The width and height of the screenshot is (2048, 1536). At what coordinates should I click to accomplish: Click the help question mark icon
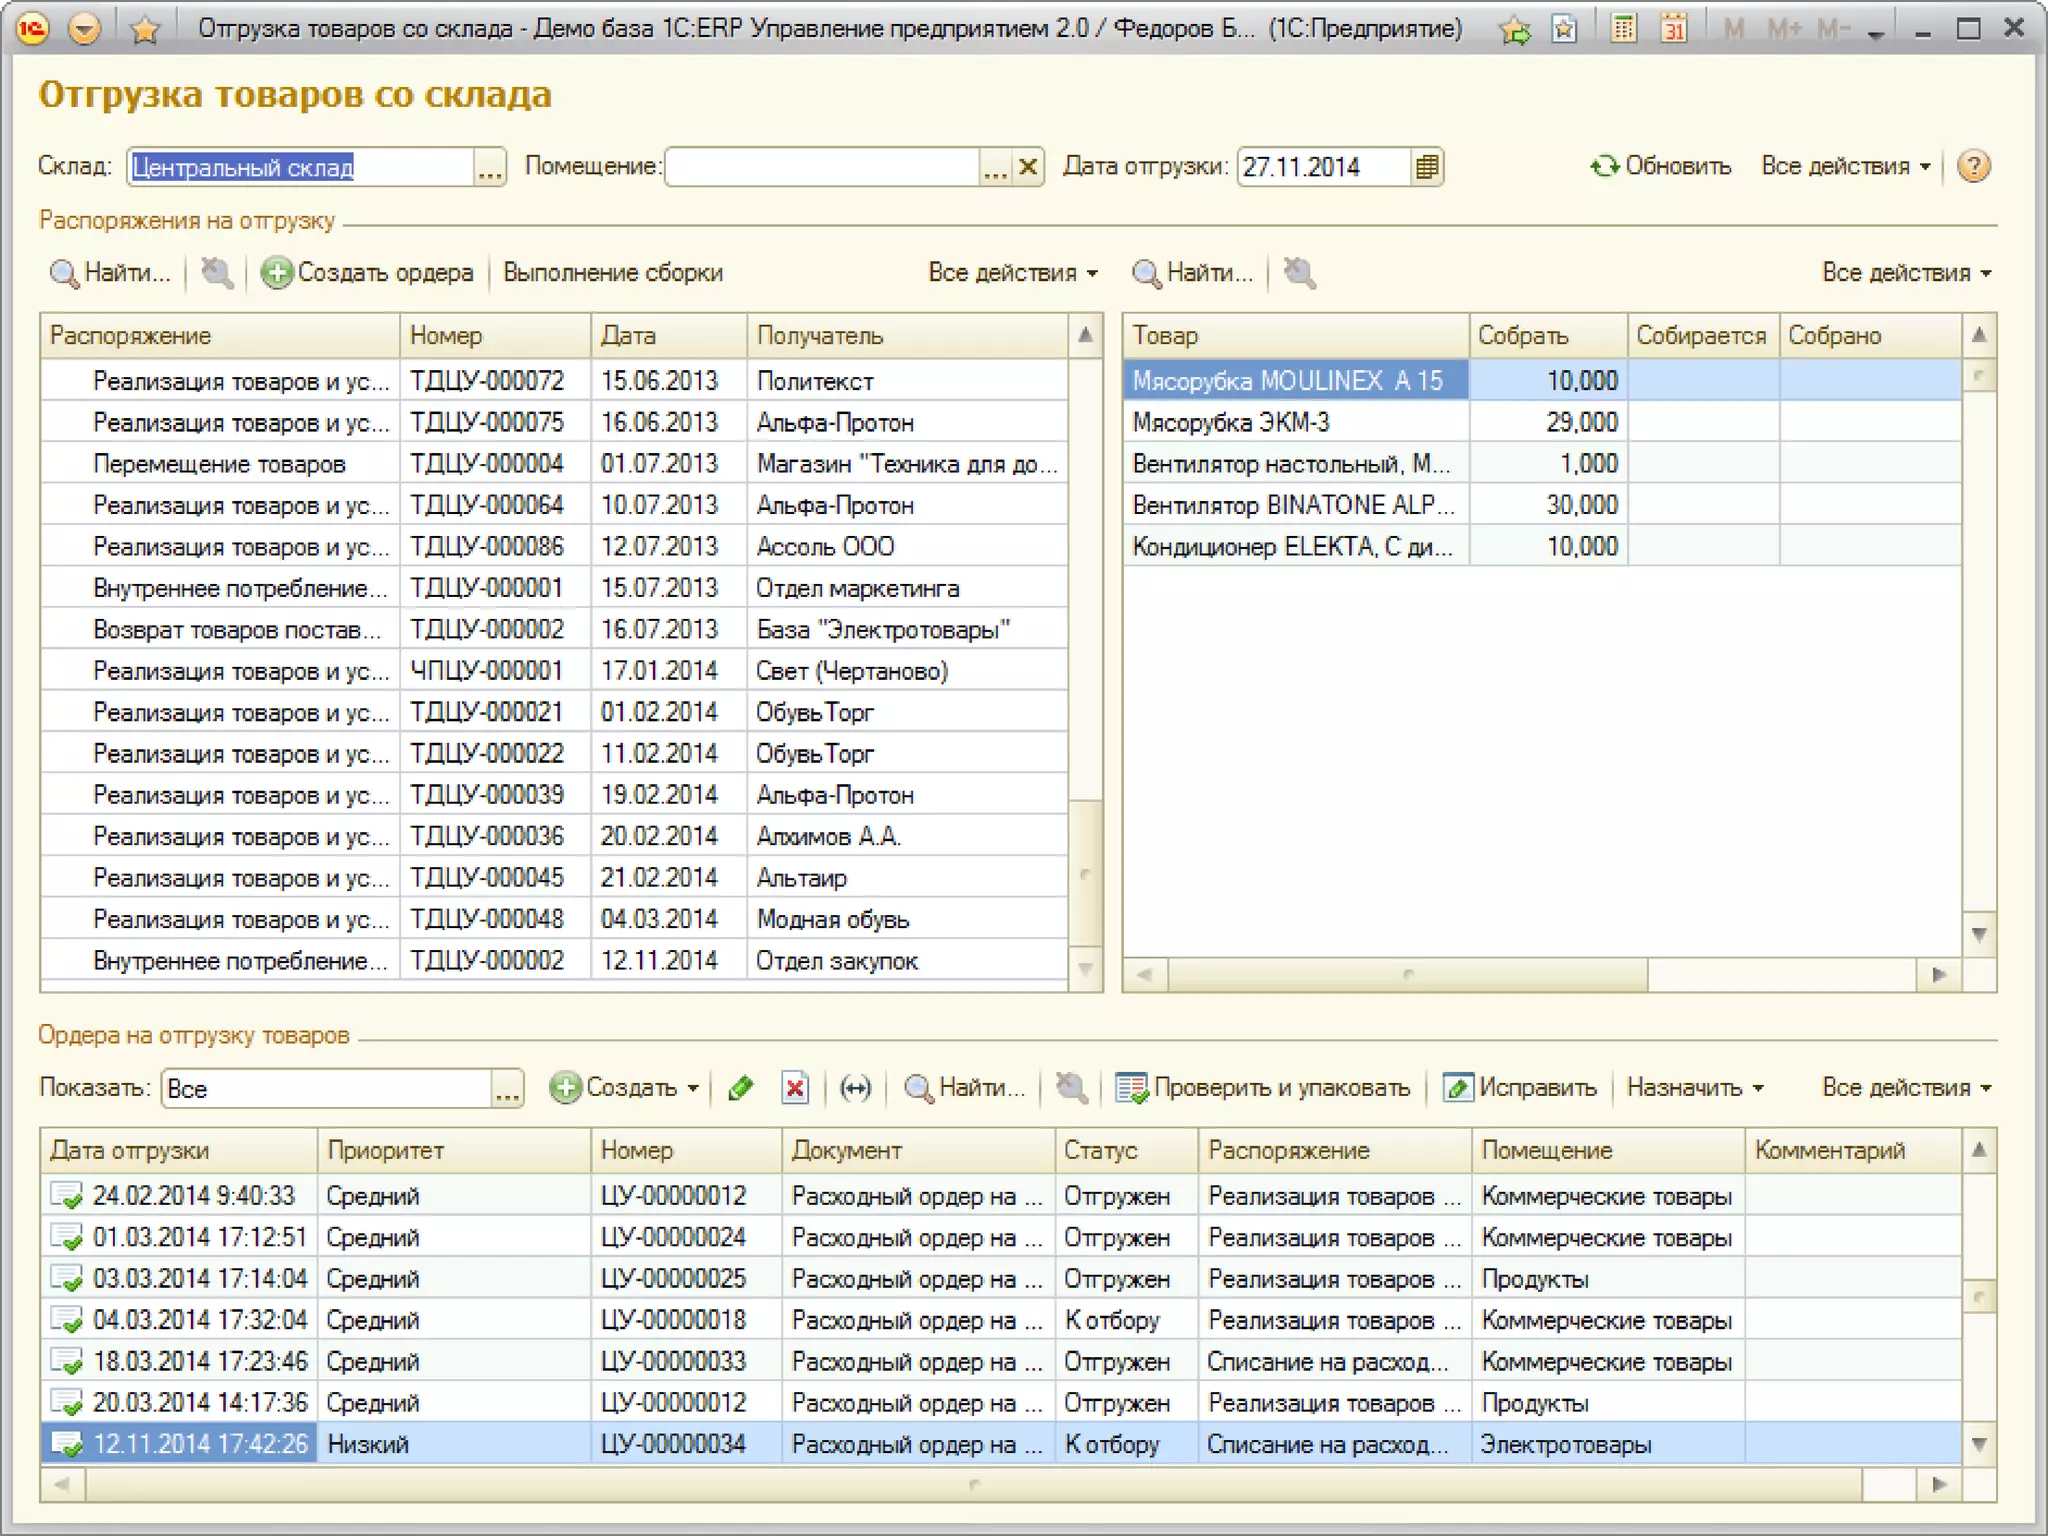point(1972,166)
